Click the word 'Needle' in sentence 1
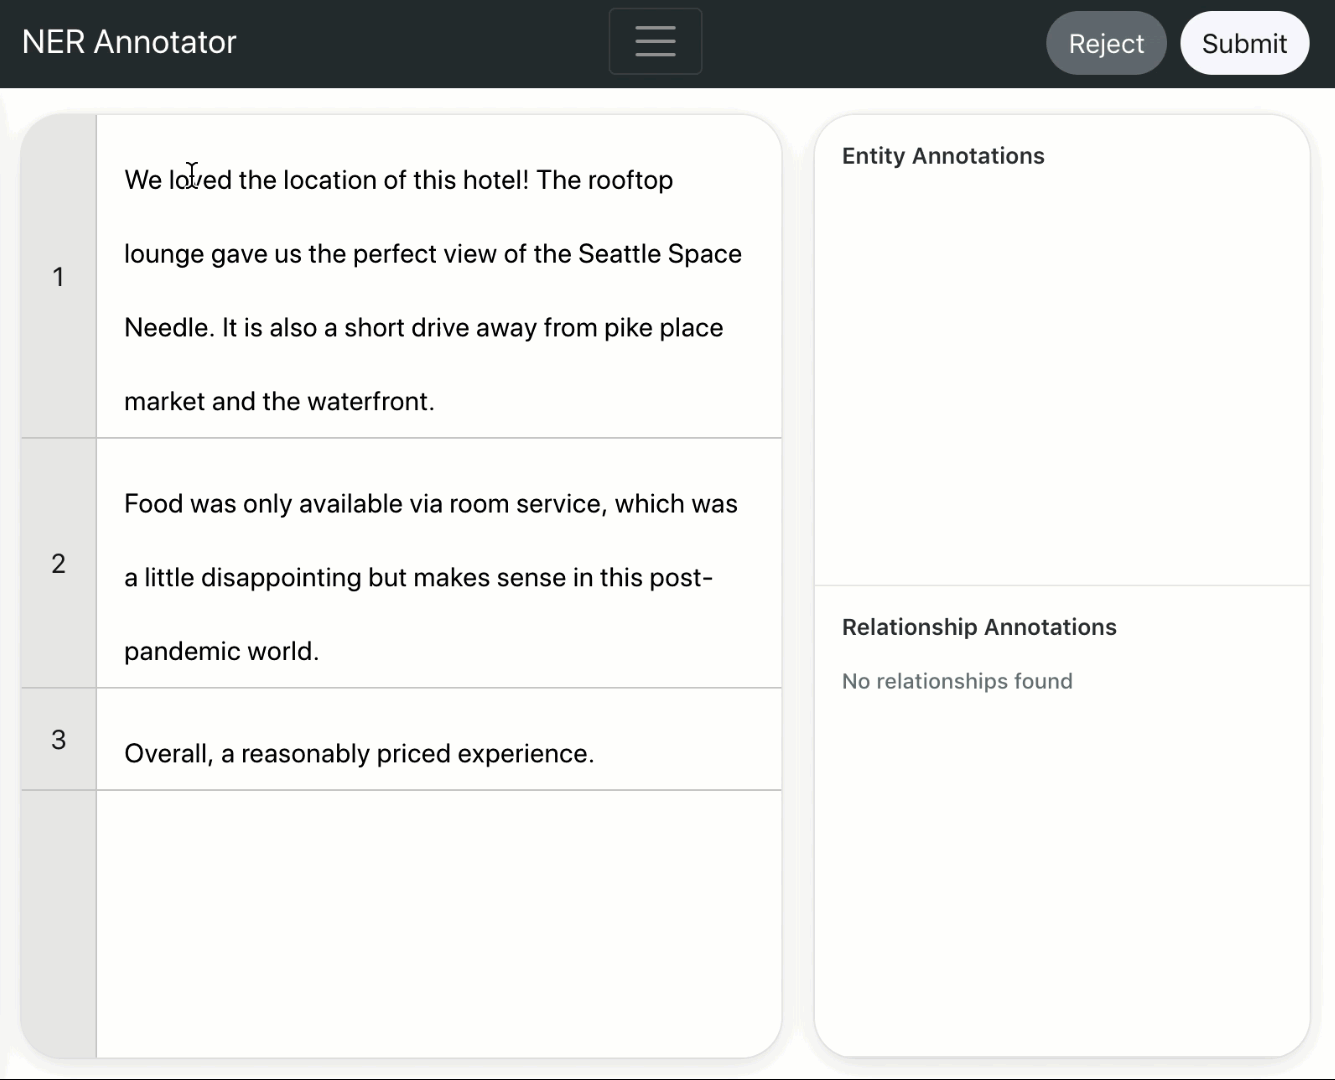Screen dimensions: 1335x1080 (x=162, y=327)
